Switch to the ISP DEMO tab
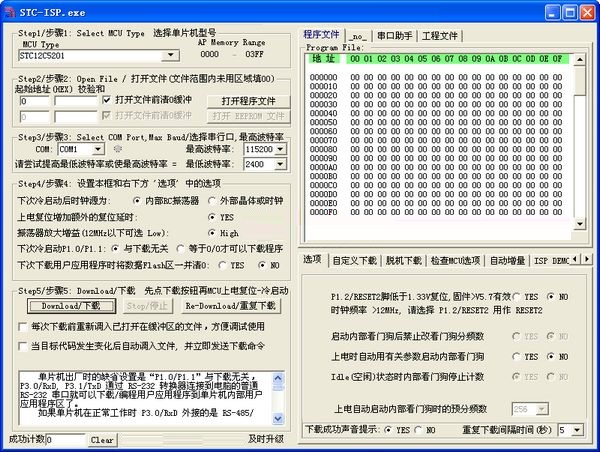600x452 pixels. pyautogui.click(x=551, y=261)
